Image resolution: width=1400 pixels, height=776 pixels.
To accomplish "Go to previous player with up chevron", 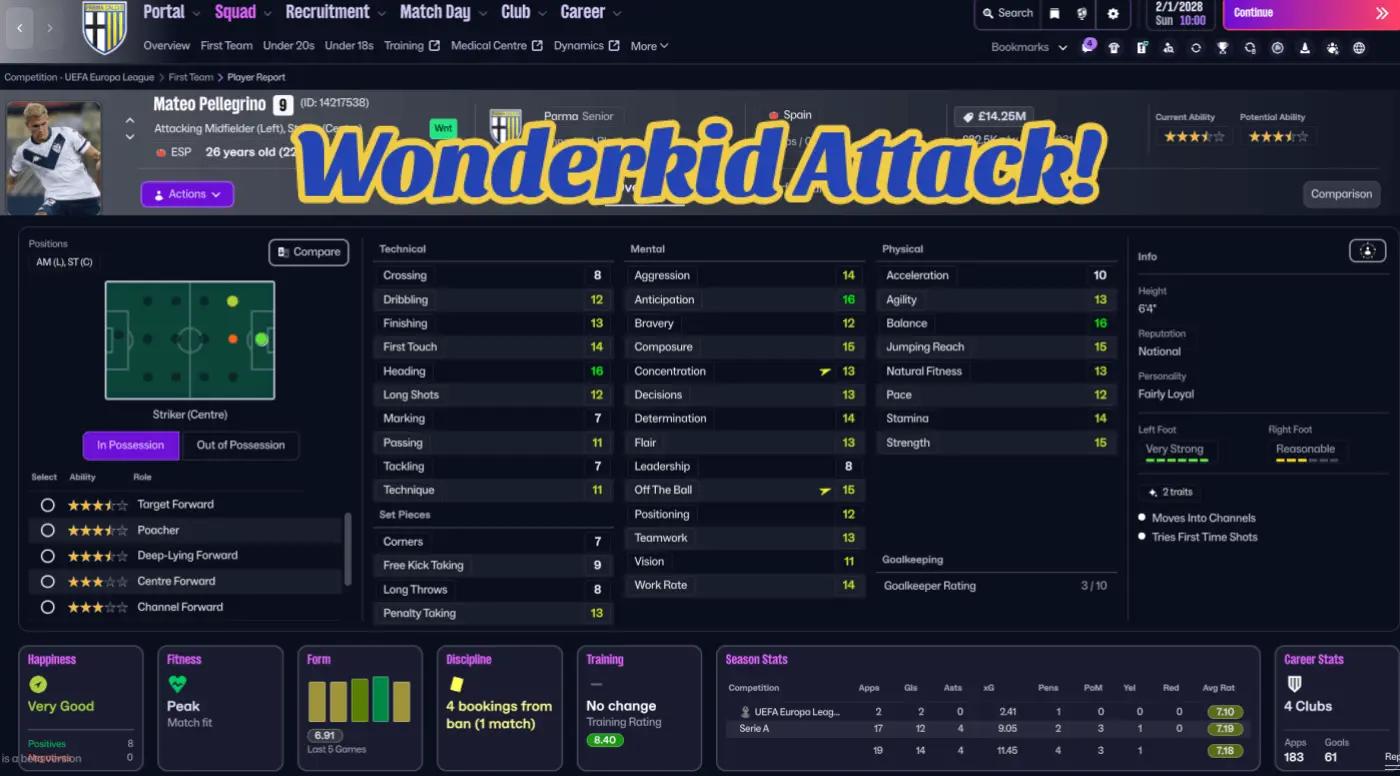I will [x=130, y=121].
